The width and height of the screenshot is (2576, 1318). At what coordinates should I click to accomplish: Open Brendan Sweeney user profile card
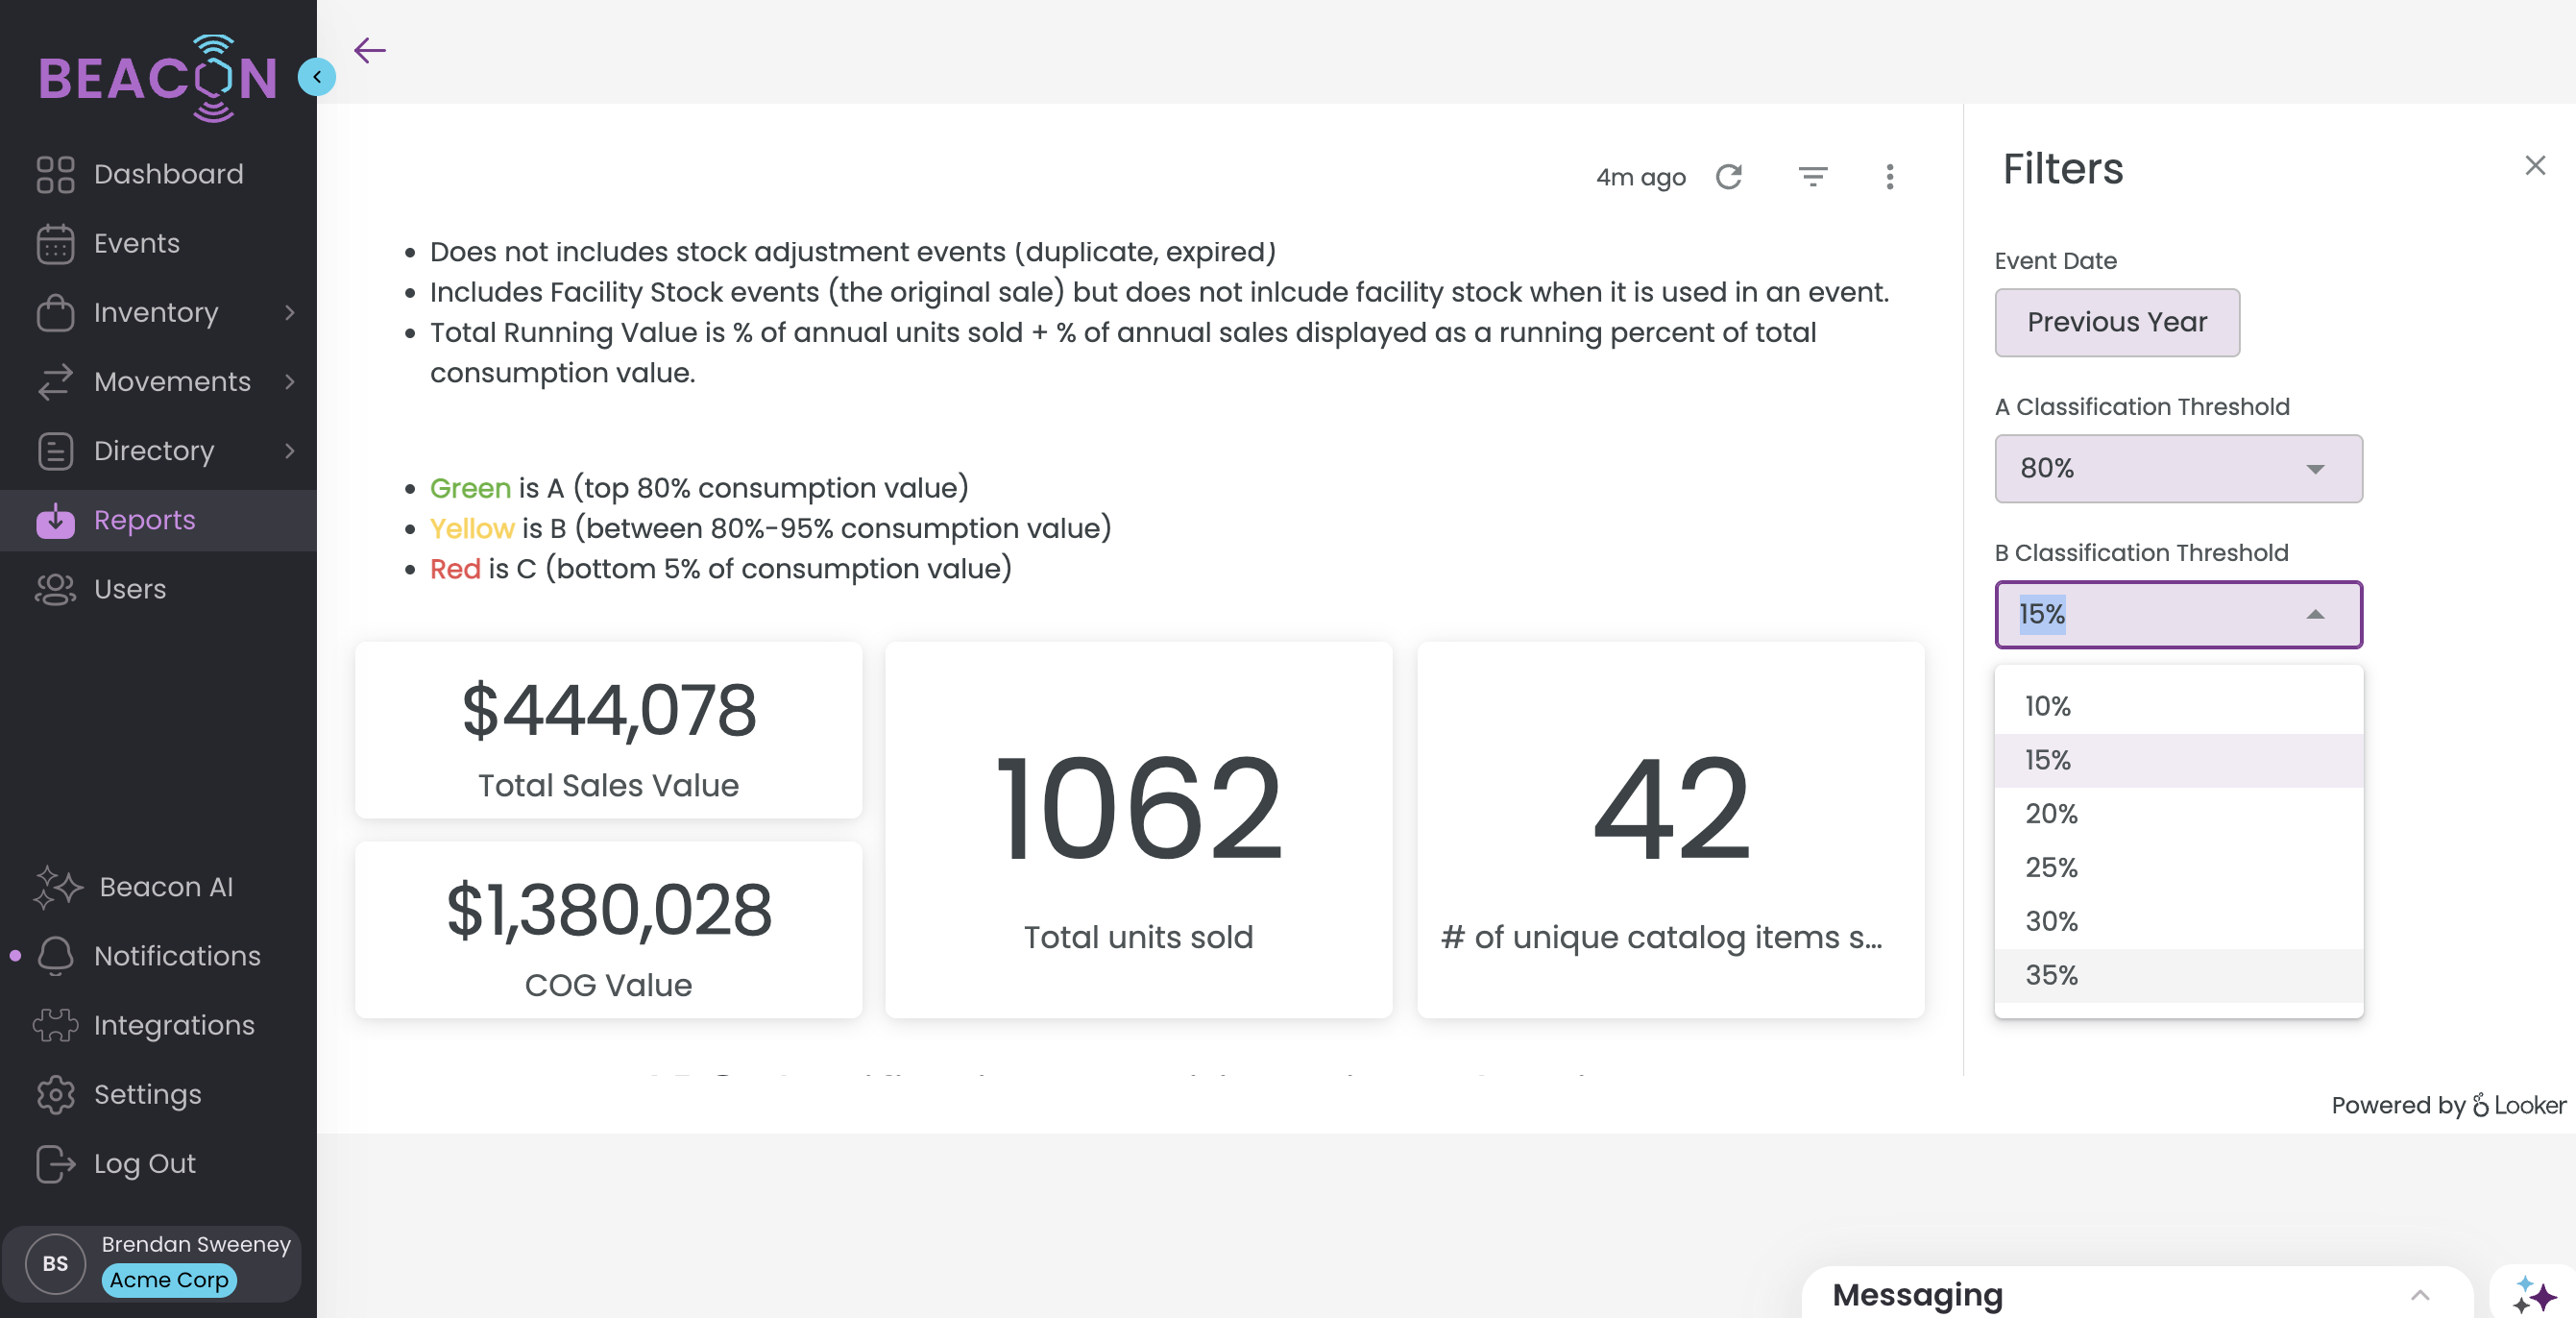152,1263
